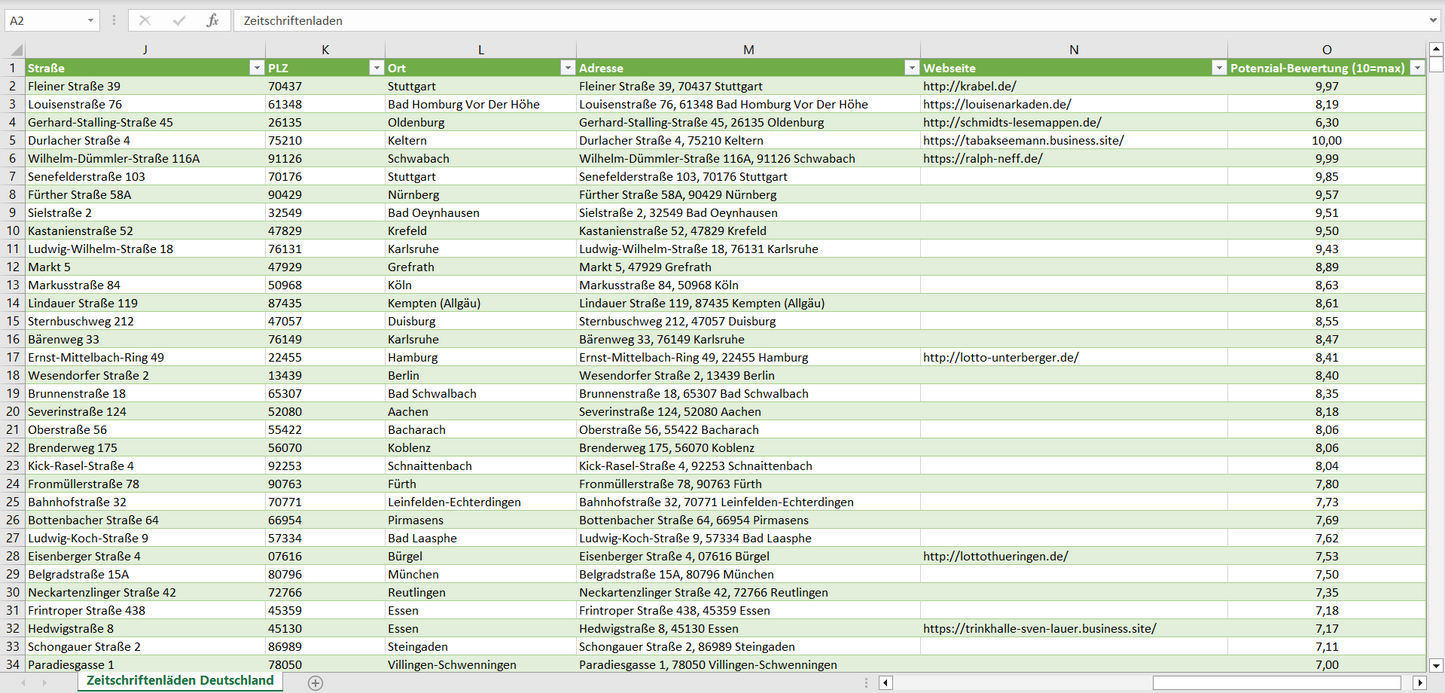Viewport: 1445px width, 693px height.
Task: Click the formula bar Enter checkmark icon
Action: click(x=179, y=20)
